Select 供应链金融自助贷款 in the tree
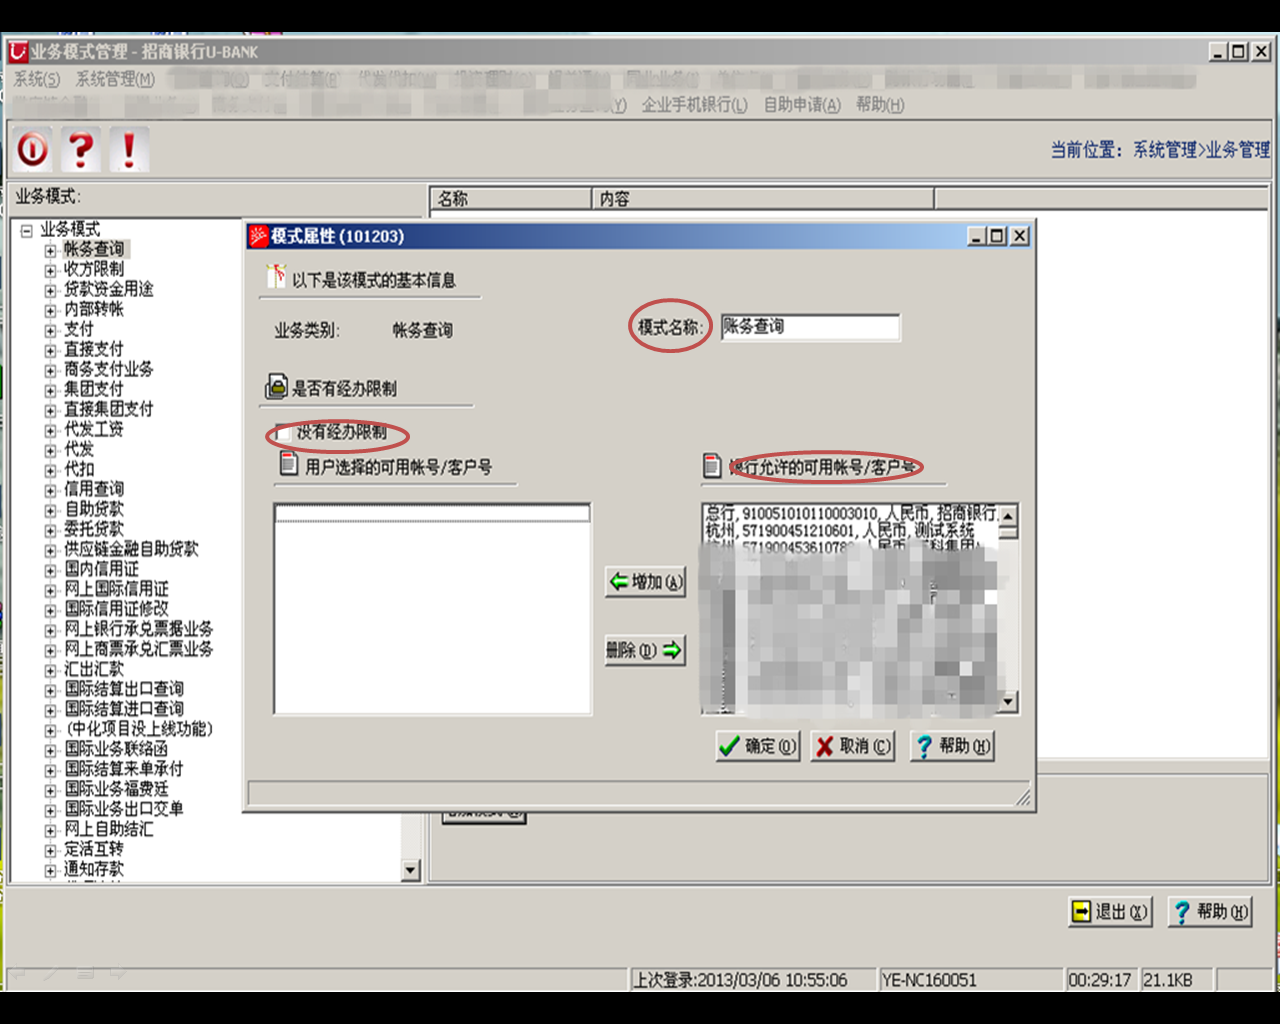 pos(131,549)
